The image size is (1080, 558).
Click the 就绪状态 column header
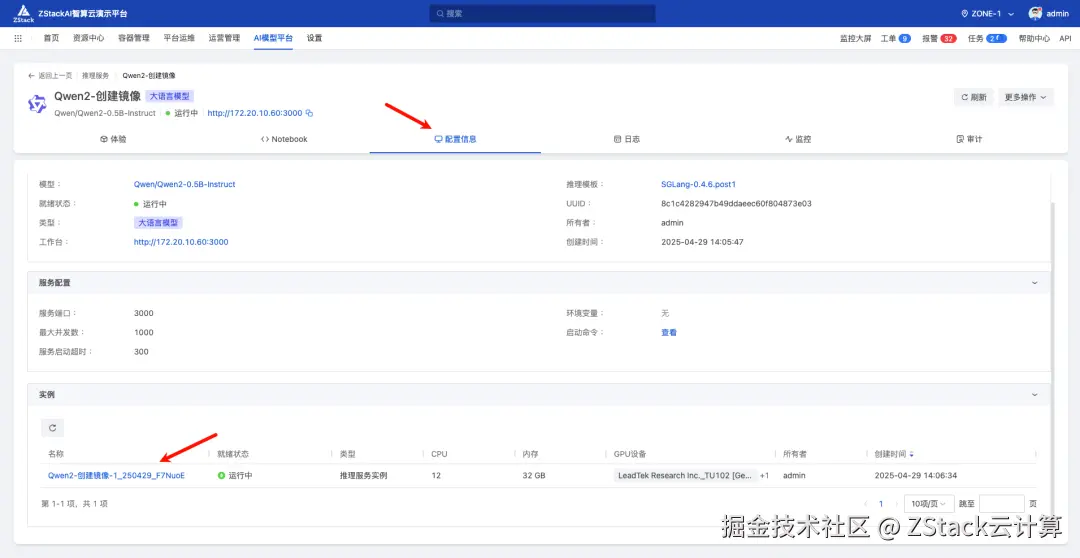(x=233, y=454)
